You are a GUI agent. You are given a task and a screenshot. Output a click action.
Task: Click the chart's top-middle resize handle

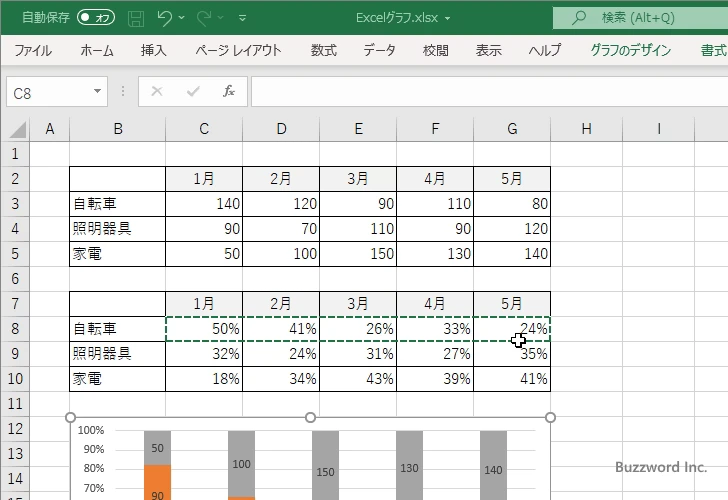311,417
